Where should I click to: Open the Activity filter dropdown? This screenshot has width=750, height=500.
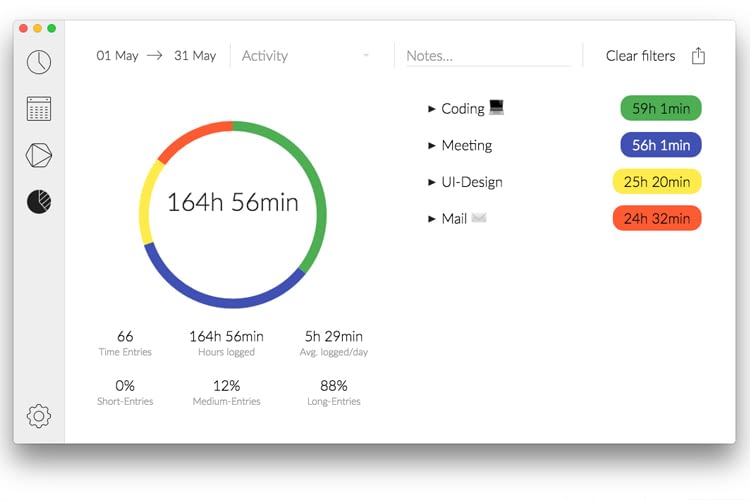tap(305, 56)
